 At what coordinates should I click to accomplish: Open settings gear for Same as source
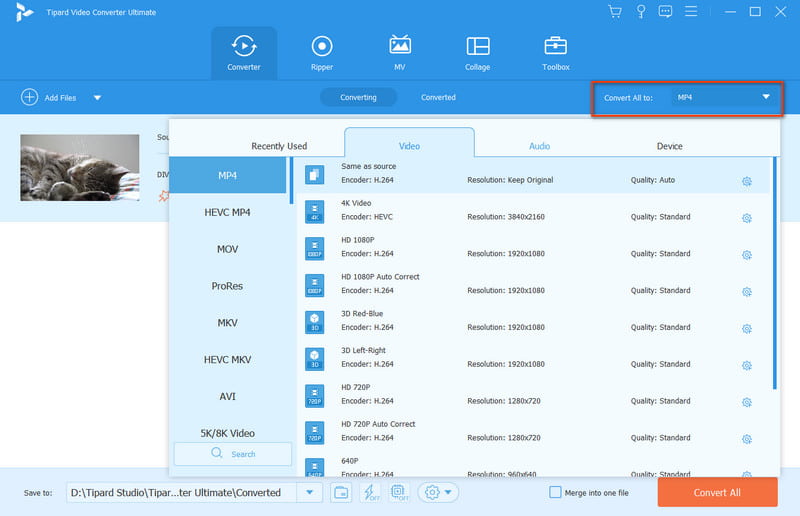pos(747,181)
